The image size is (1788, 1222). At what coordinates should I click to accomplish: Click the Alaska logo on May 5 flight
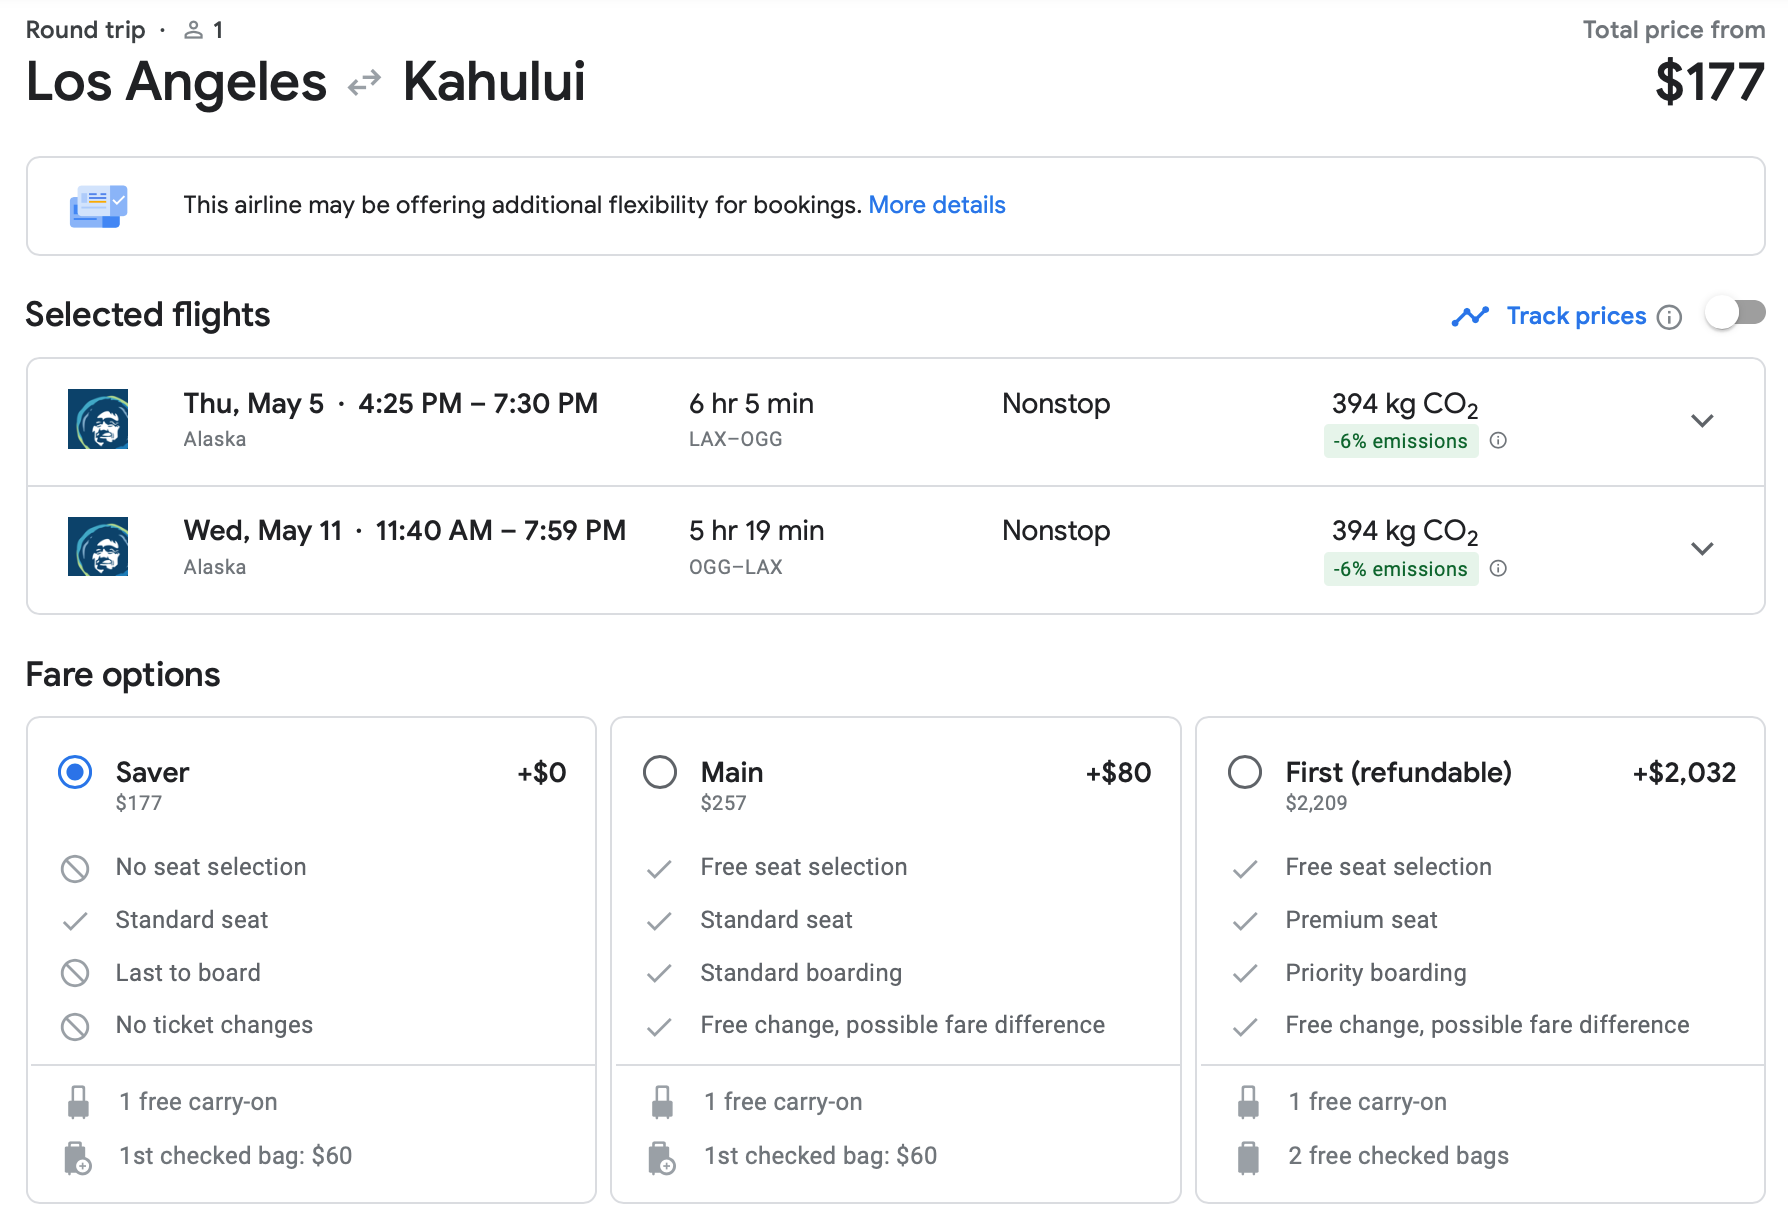coord(98,419)
